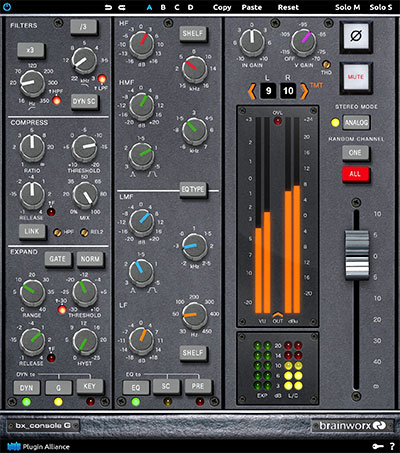Click the redo arrow in top bar
This screenshot has height=453, width=400.
pos(122,7)
